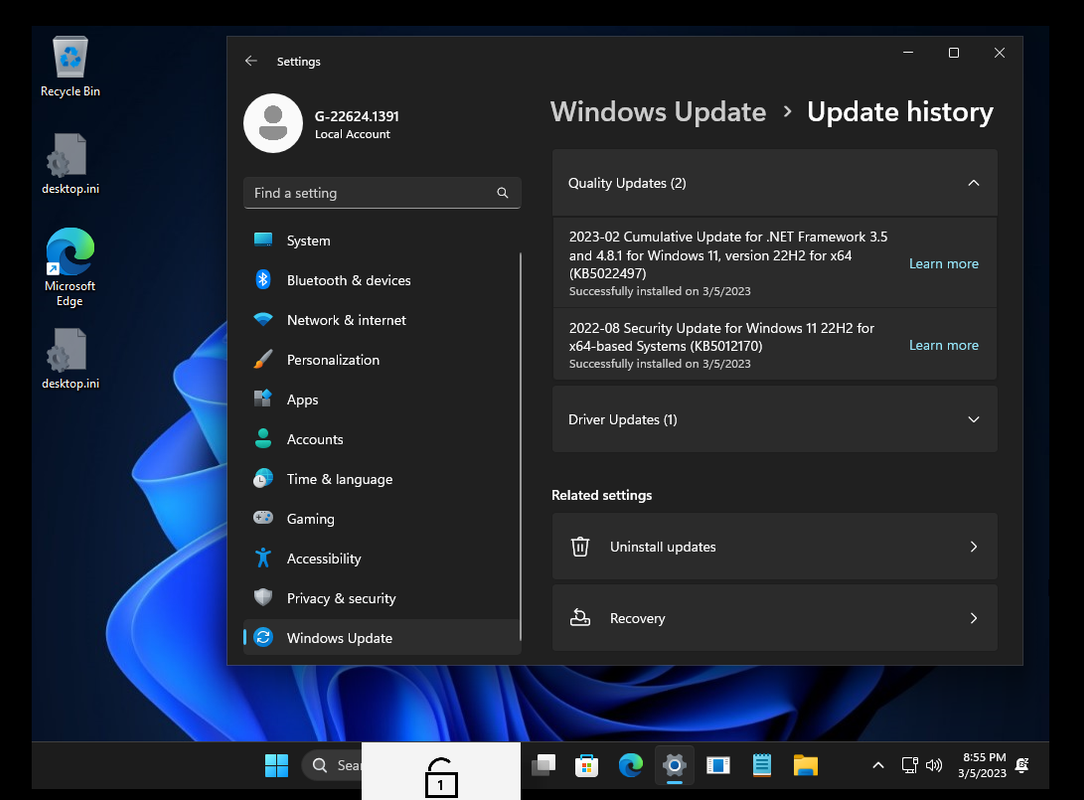Select System in the sidebar
Viewport: 1084px width, 800px height.
382,240
